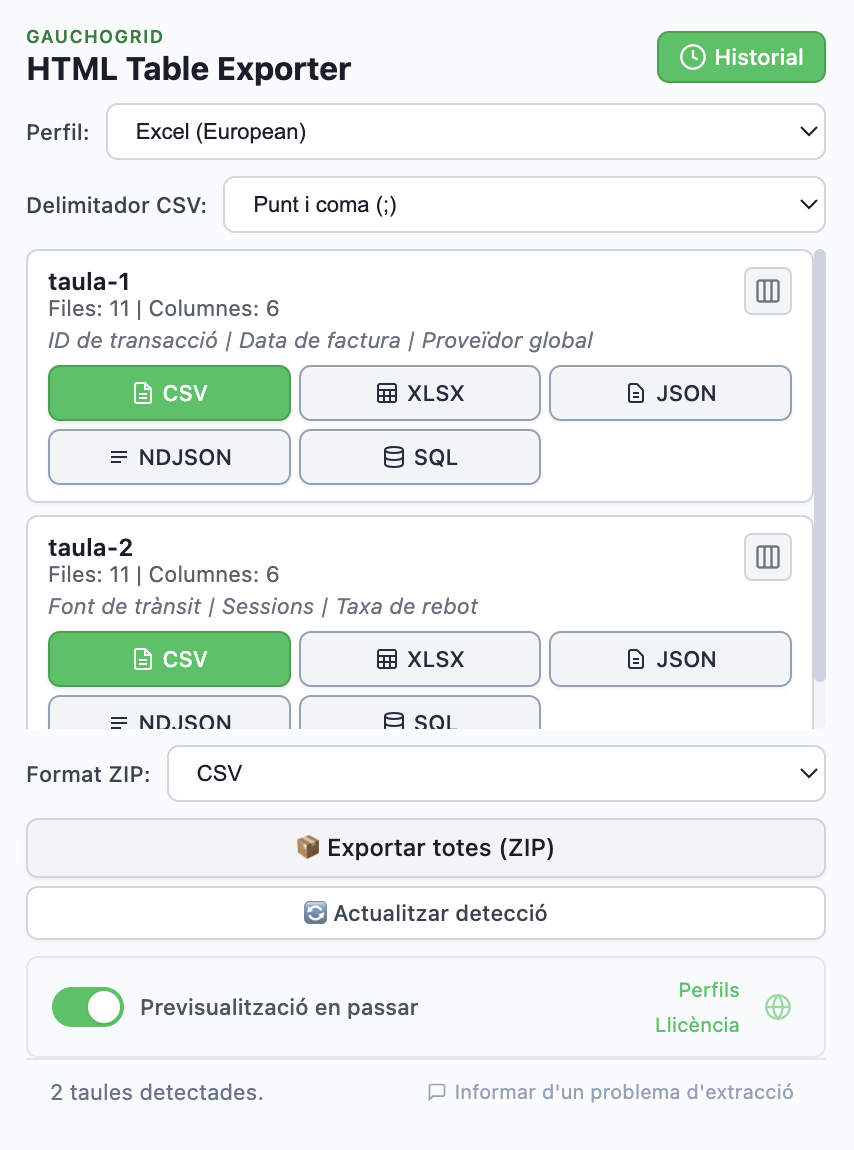The image size is (854, 1150).
Task: Run Actualitzar detecció
Action: point(427,912)
